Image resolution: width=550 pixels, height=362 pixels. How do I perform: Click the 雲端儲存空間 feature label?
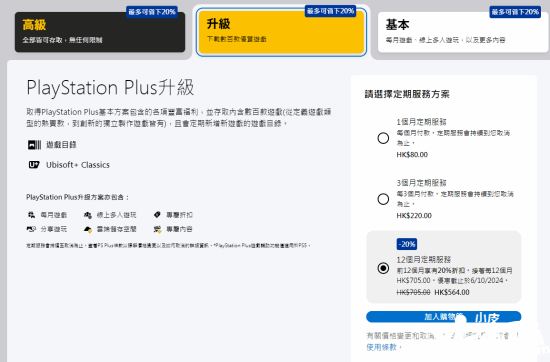tap(116, 229)
